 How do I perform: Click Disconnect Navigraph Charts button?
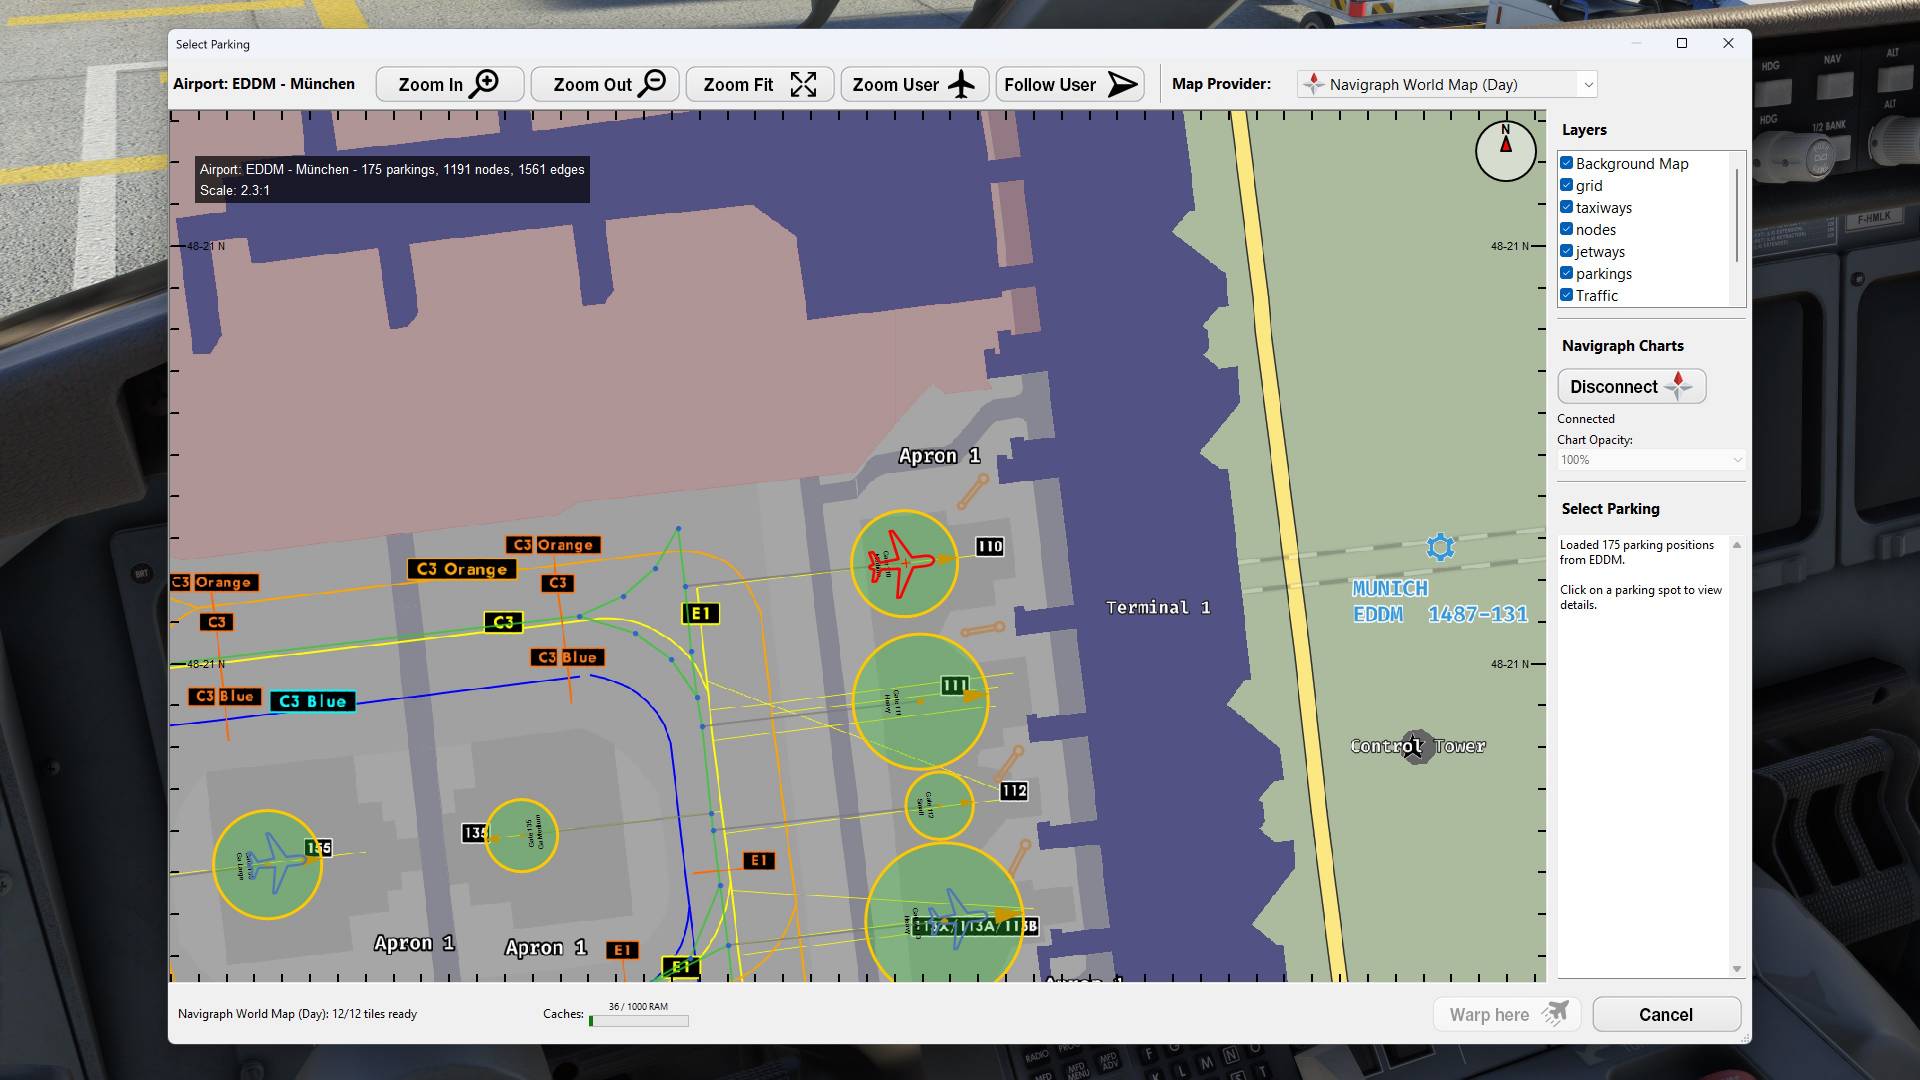point(1631,386)
